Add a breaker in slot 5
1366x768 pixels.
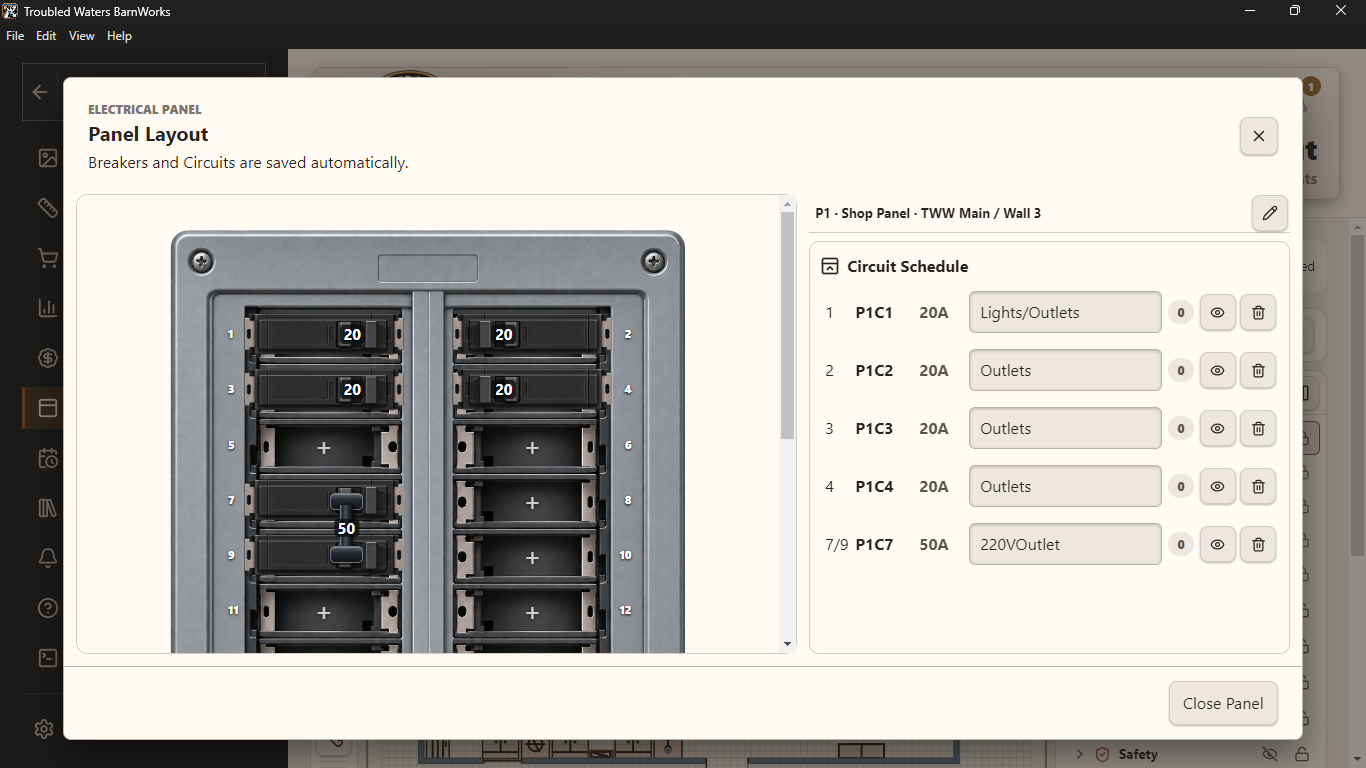(x=324, y=448)
